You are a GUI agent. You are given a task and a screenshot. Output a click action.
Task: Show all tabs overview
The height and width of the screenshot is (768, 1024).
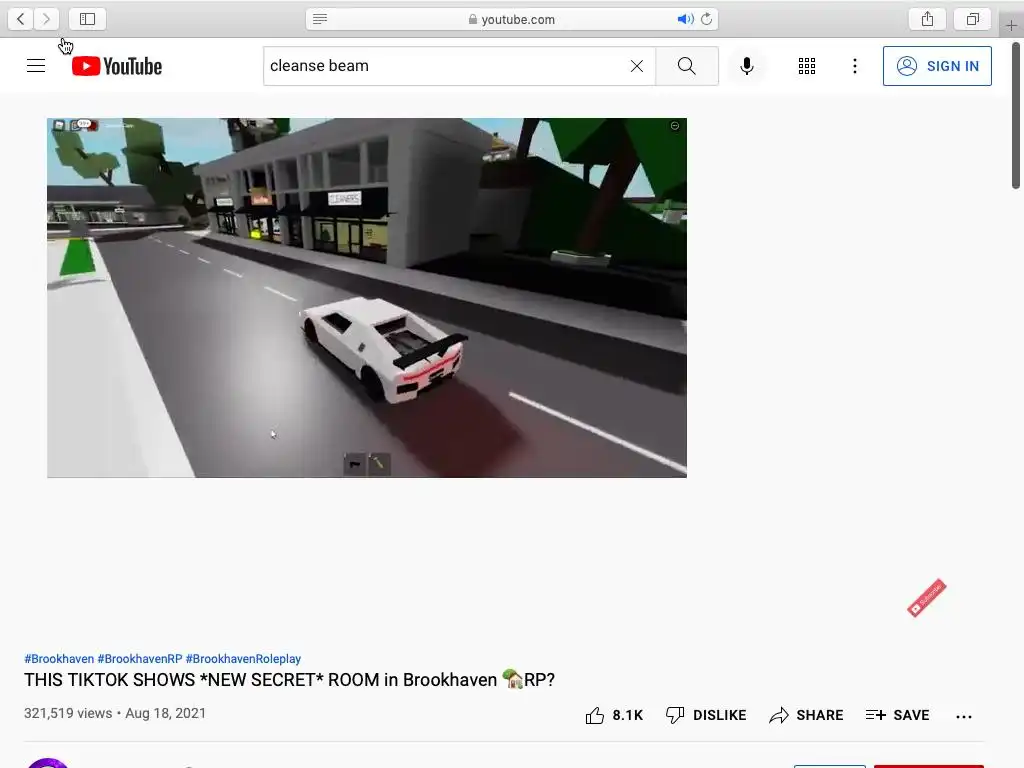point(972,19)
